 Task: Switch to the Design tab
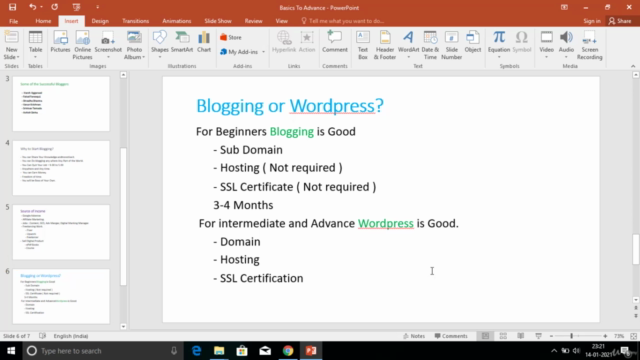(100, 21)
